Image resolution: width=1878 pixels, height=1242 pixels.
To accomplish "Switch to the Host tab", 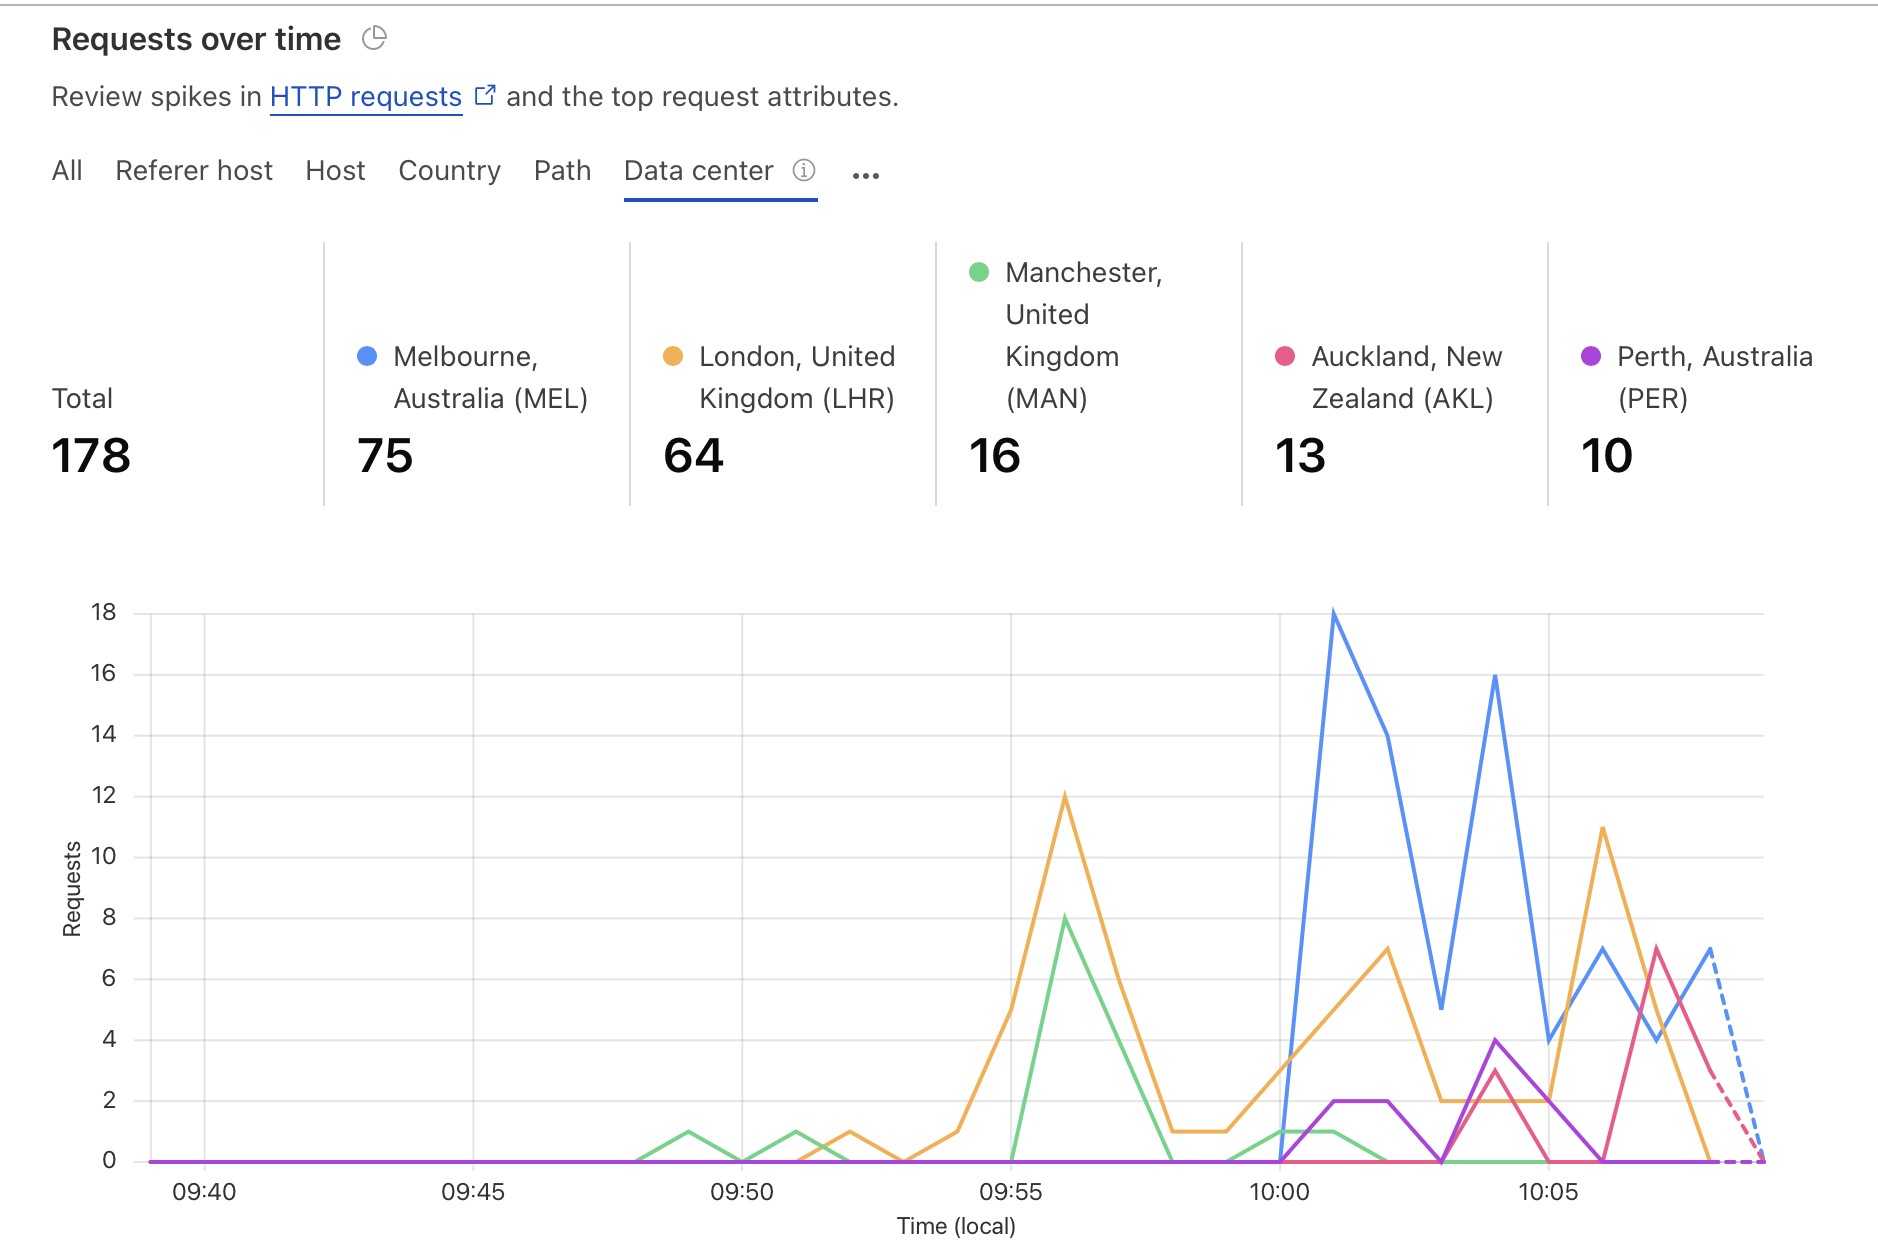I will [335, 171].
